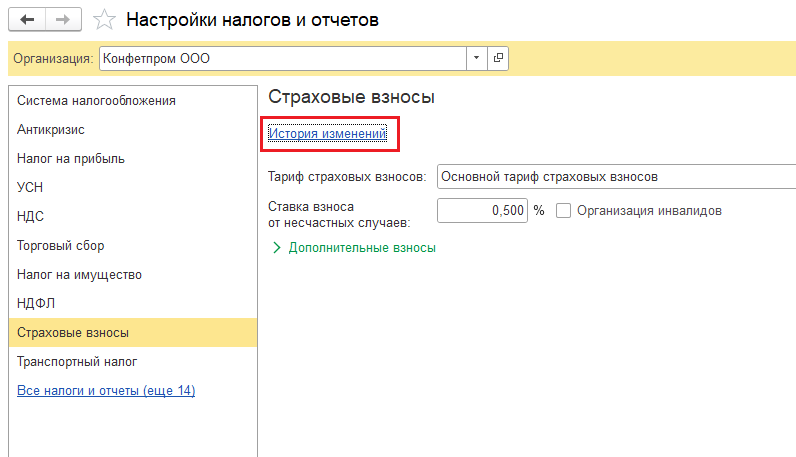Open Транспортный налог section

133,362
